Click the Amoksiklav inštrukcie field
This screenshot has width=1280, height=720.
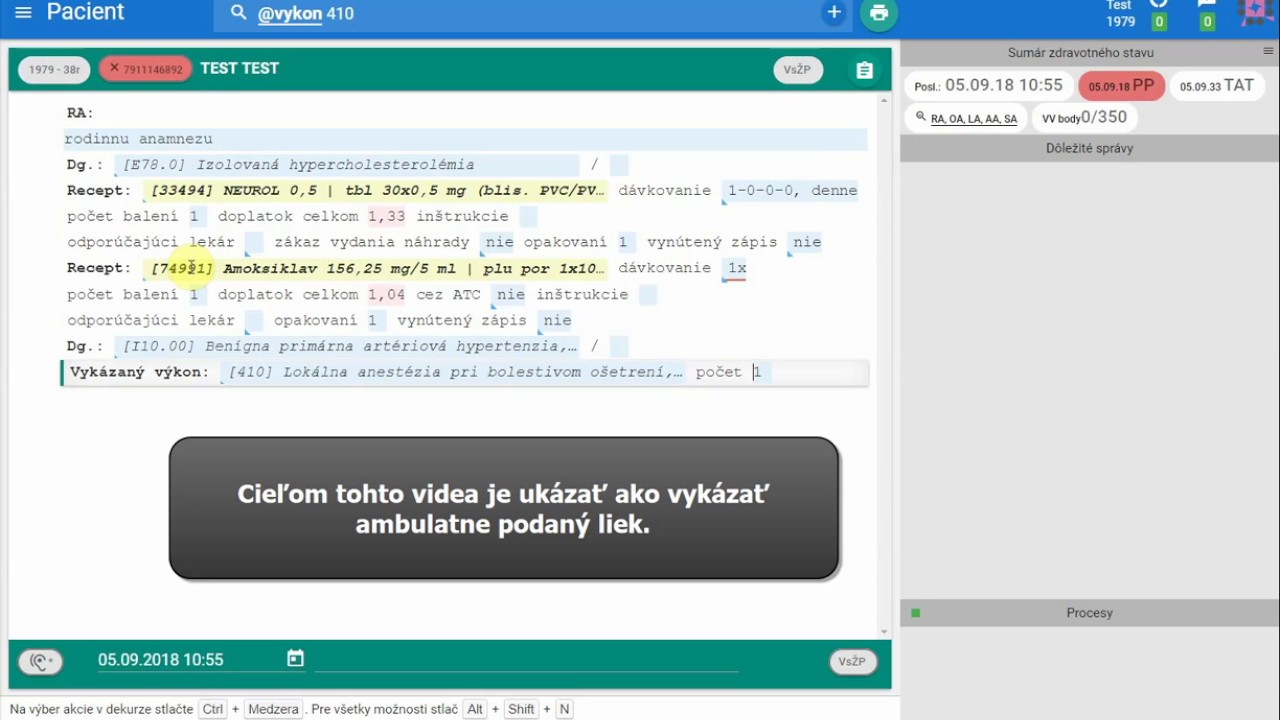click(x=647, y=295)
